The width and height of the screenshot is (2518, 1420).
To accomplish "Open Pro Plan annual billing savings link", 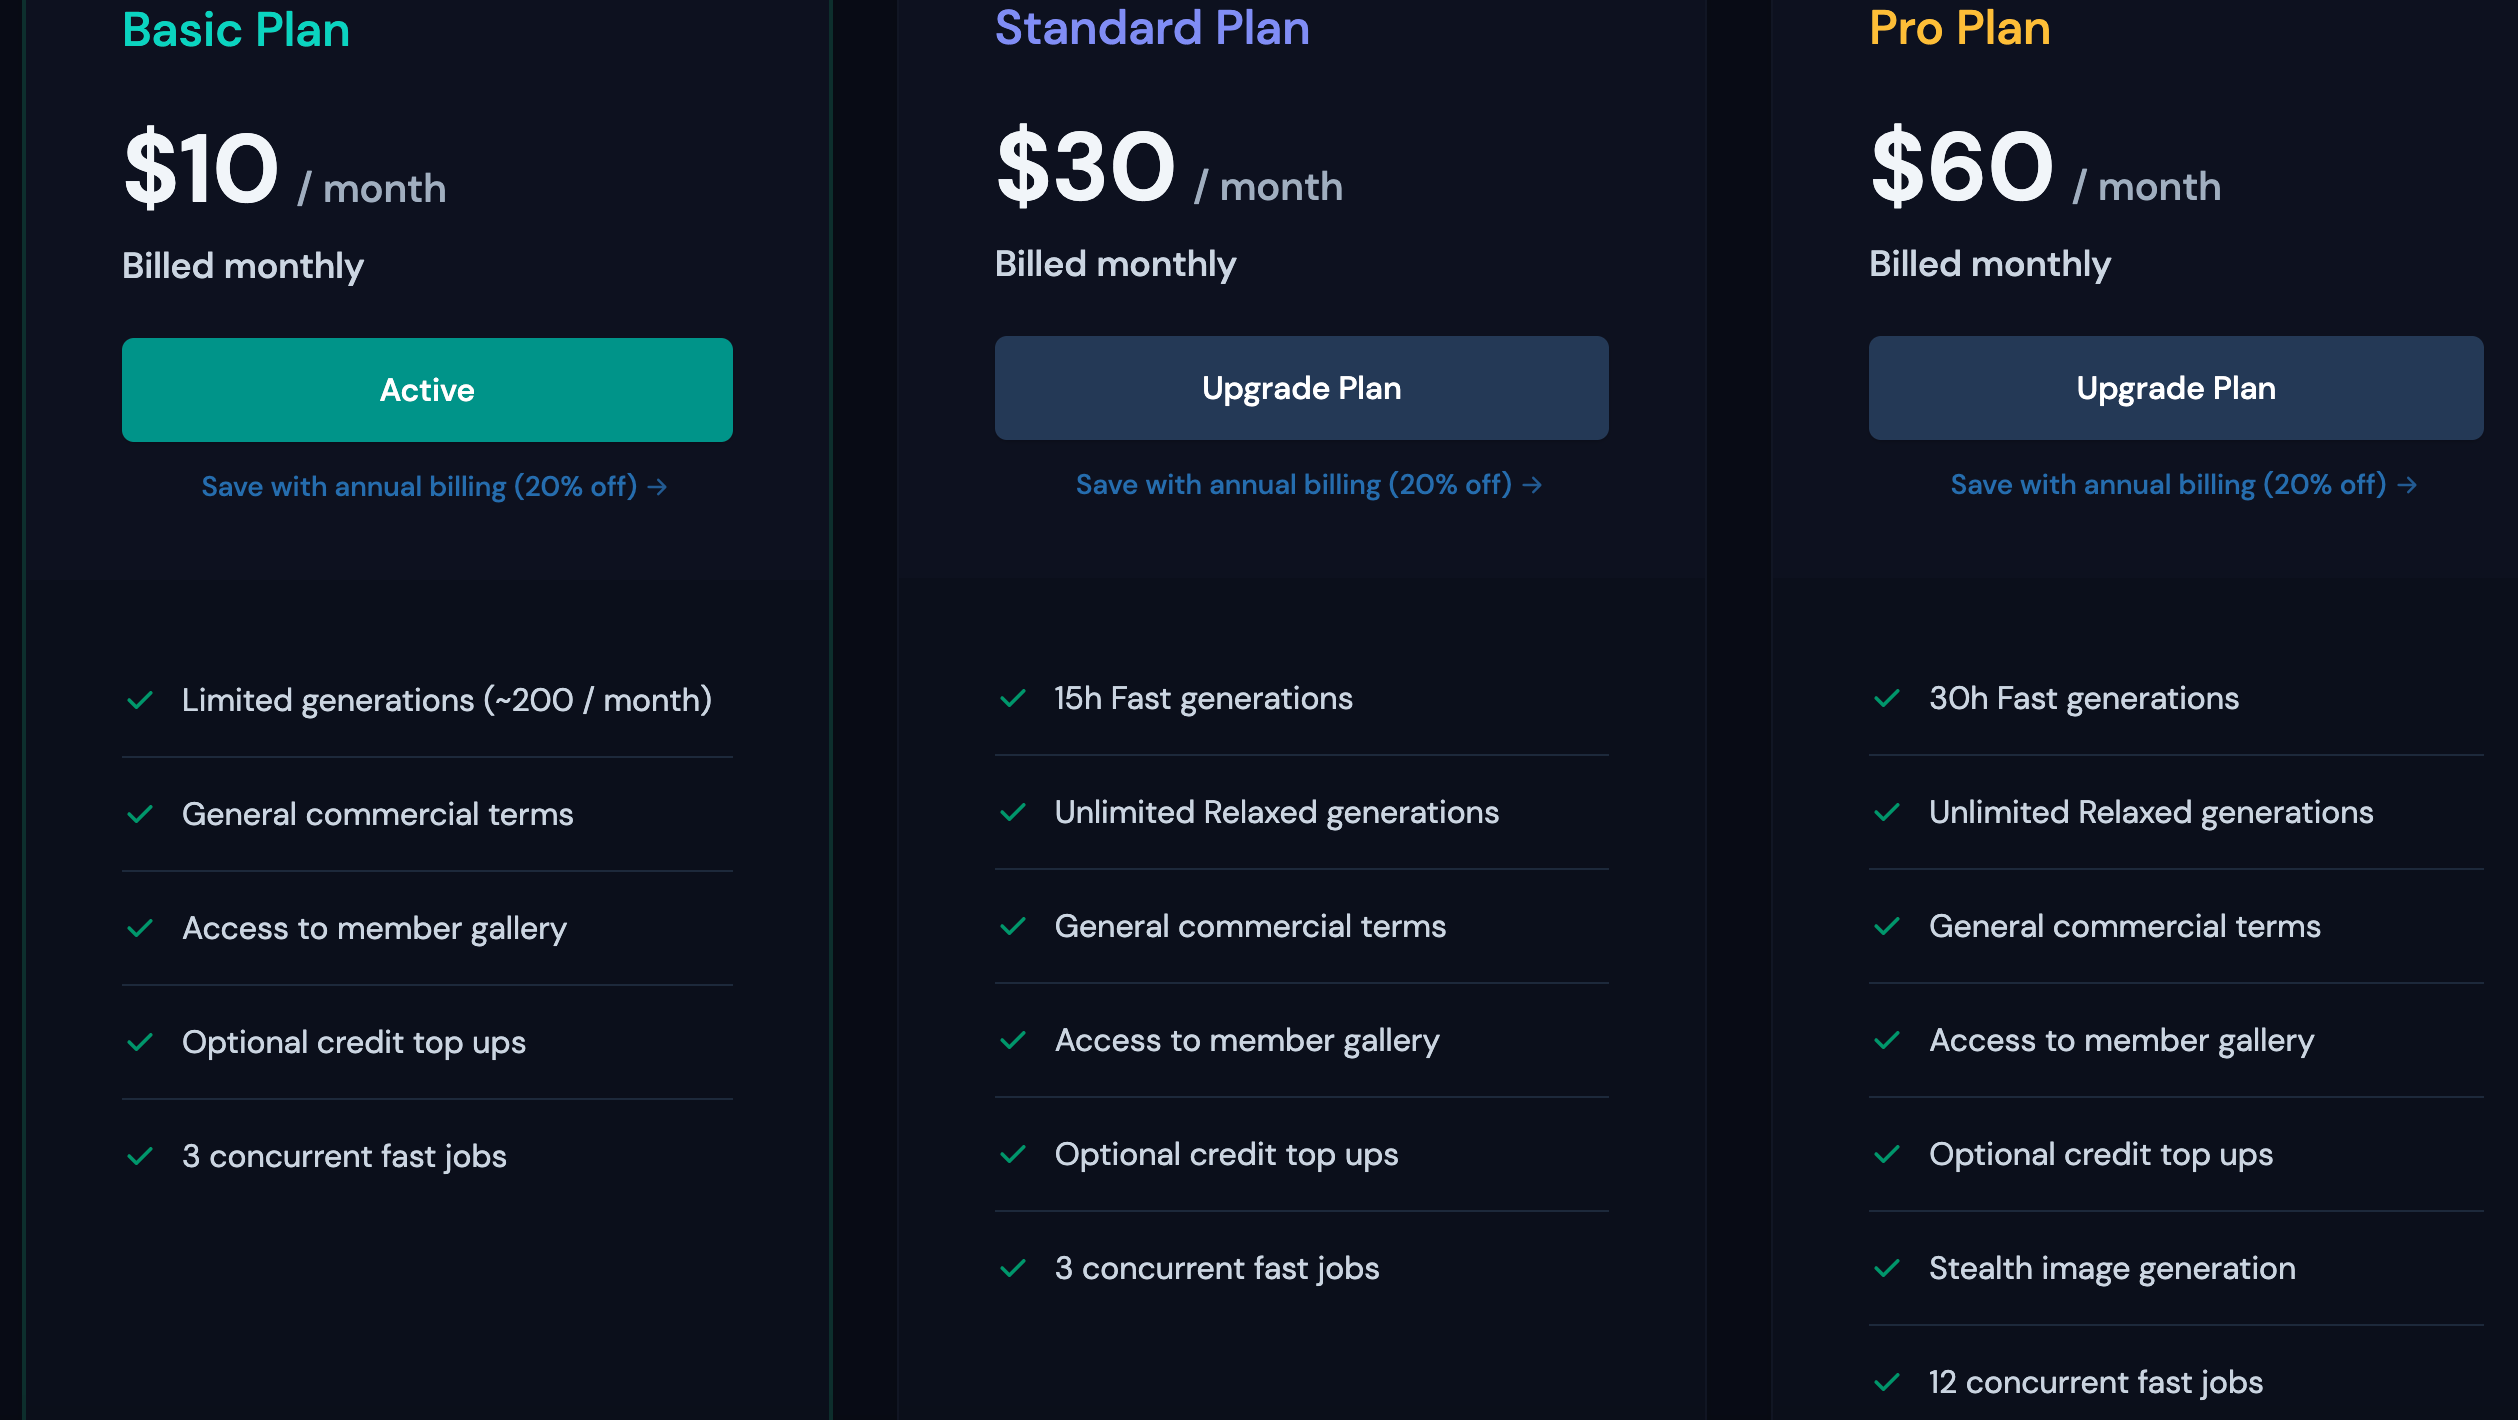I will click(2183, 485).
